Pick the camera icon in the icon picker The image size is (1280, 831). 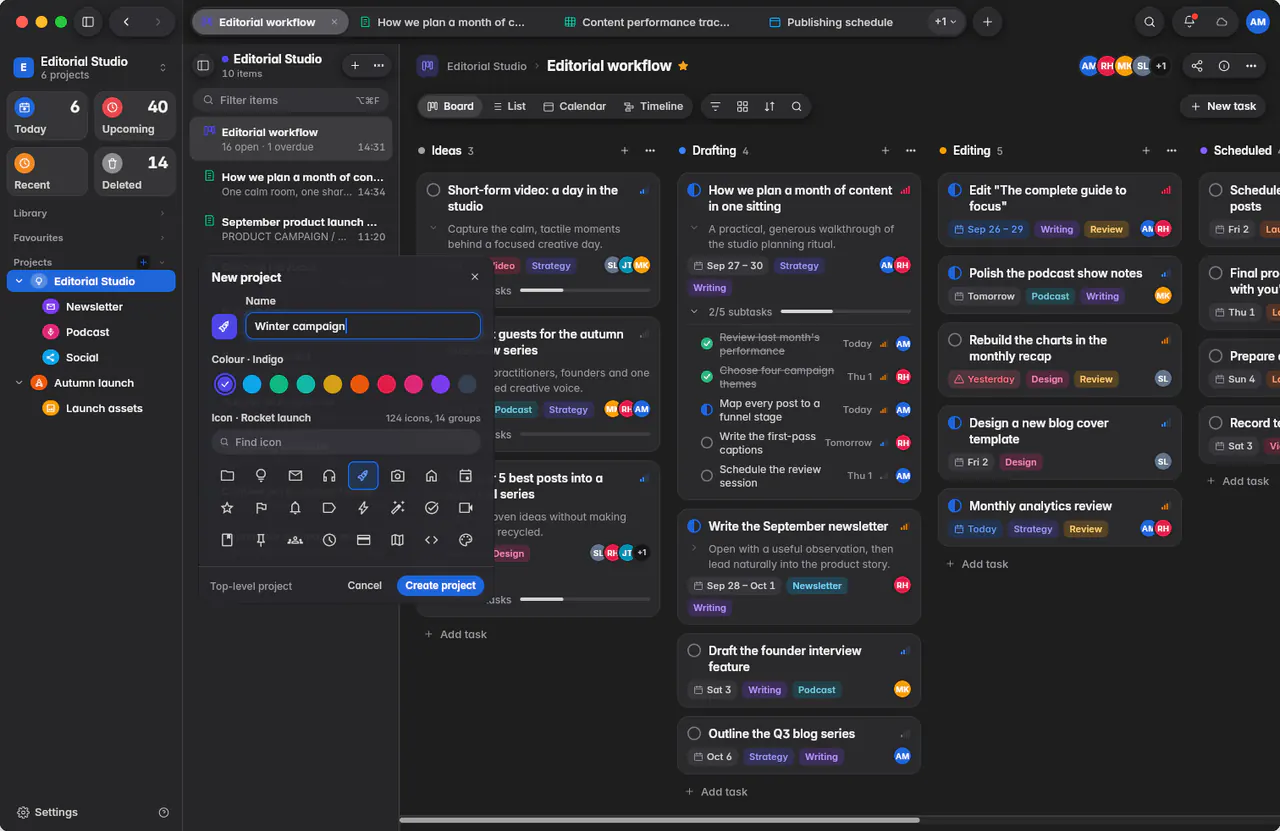pyautogui.click(x=397, y=476)
